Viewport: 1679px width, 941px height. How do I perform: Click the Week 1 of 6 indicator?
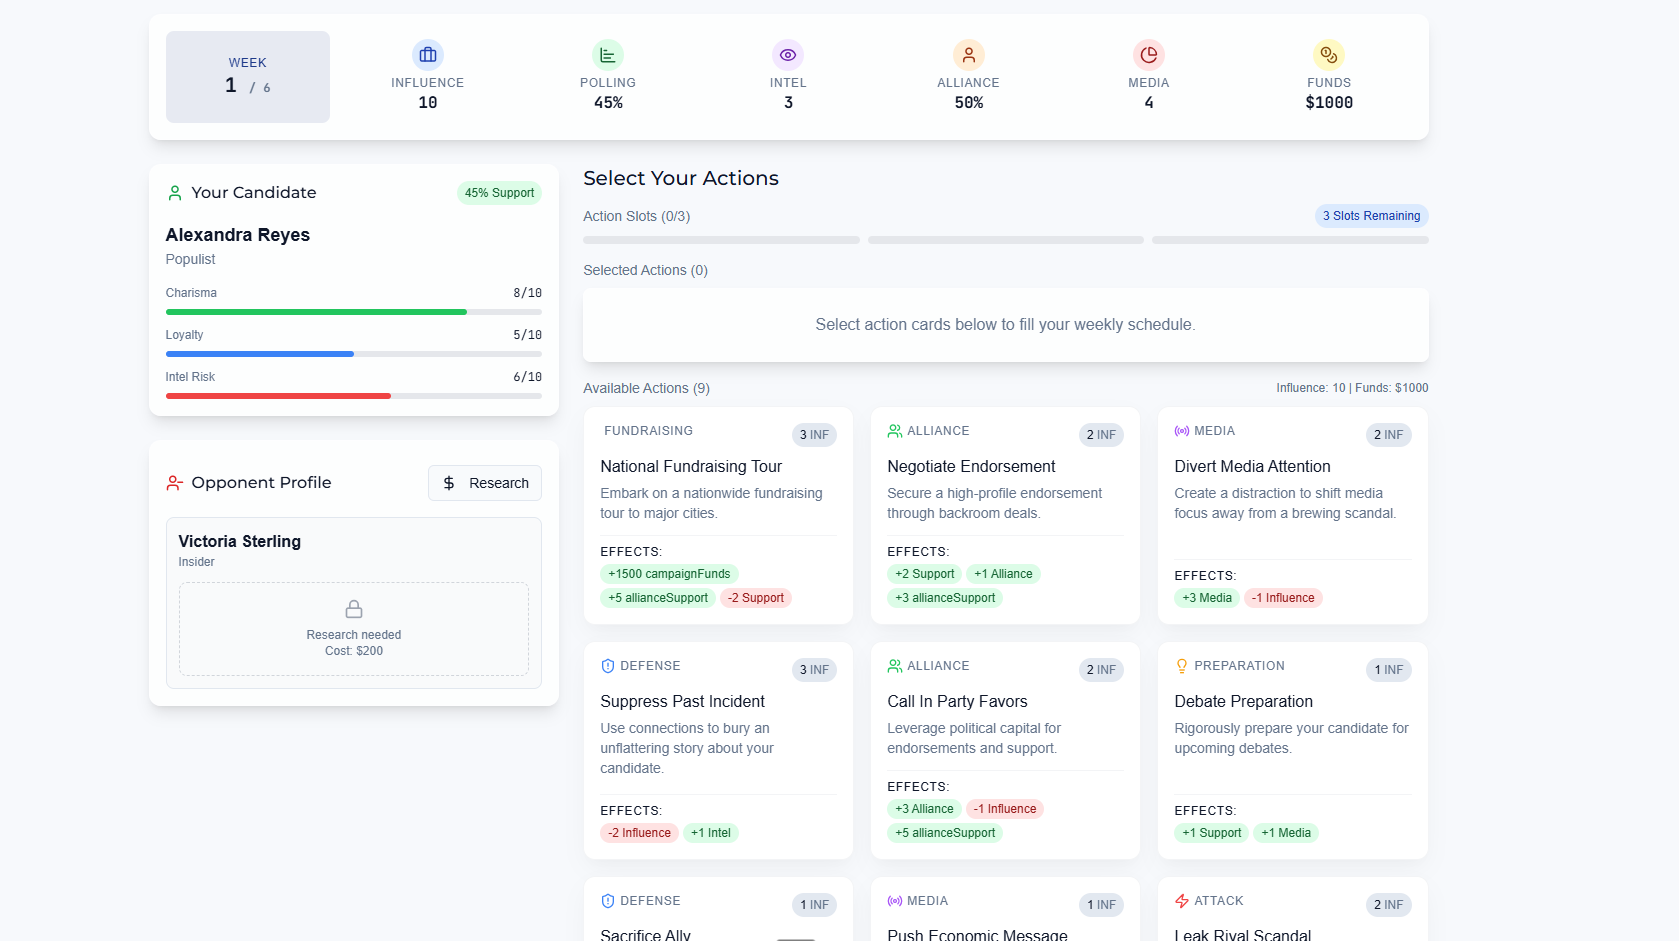pyautogui.click(x=248, y=77)
